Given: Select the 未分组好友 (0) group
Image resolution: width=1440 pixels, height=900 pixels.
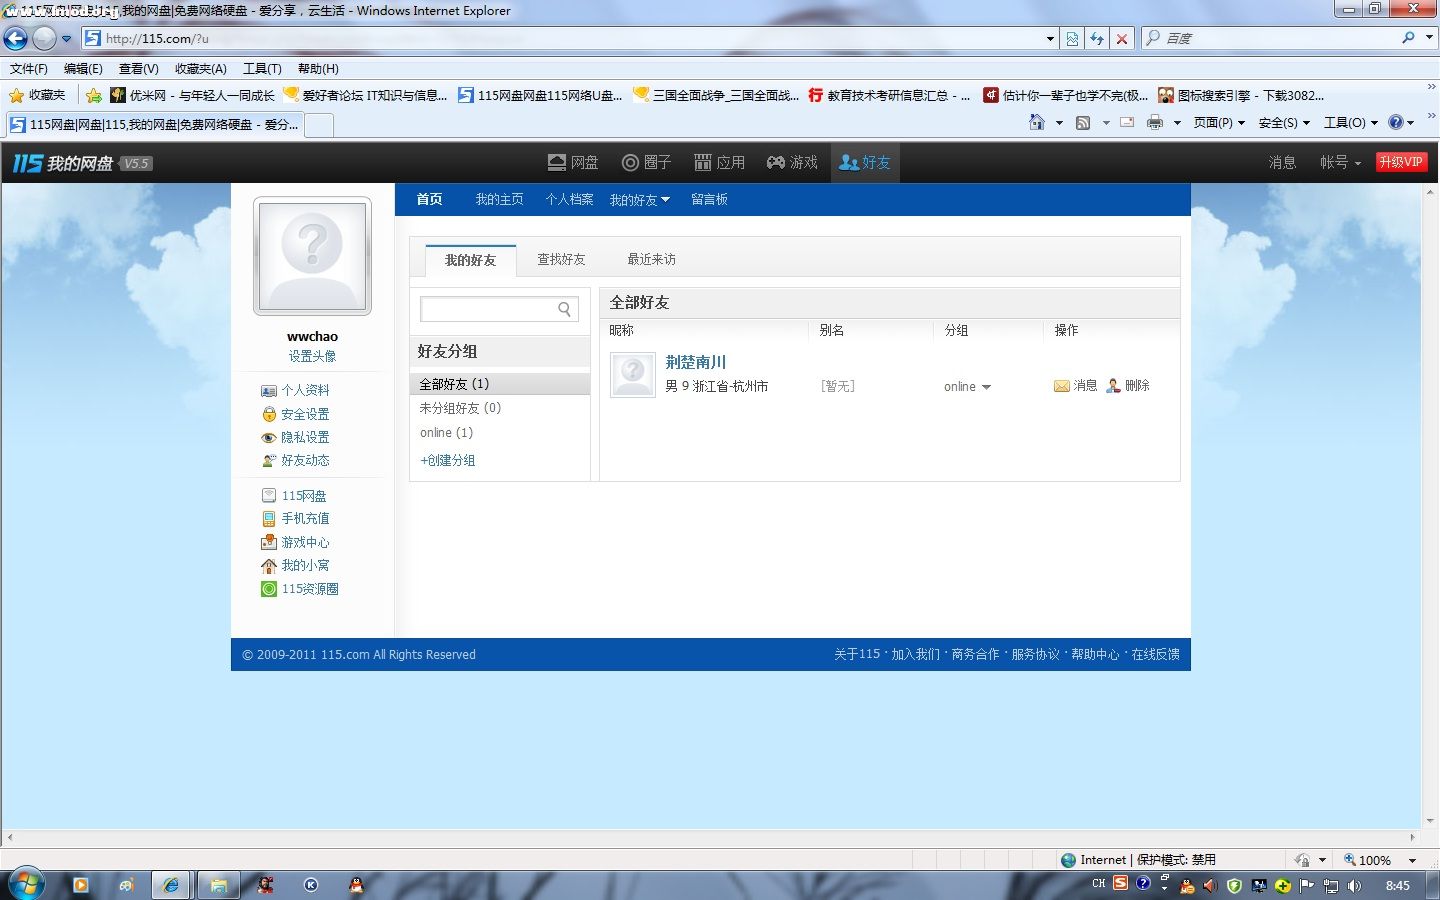Looking at the screenshot, I should click(460, 408).
